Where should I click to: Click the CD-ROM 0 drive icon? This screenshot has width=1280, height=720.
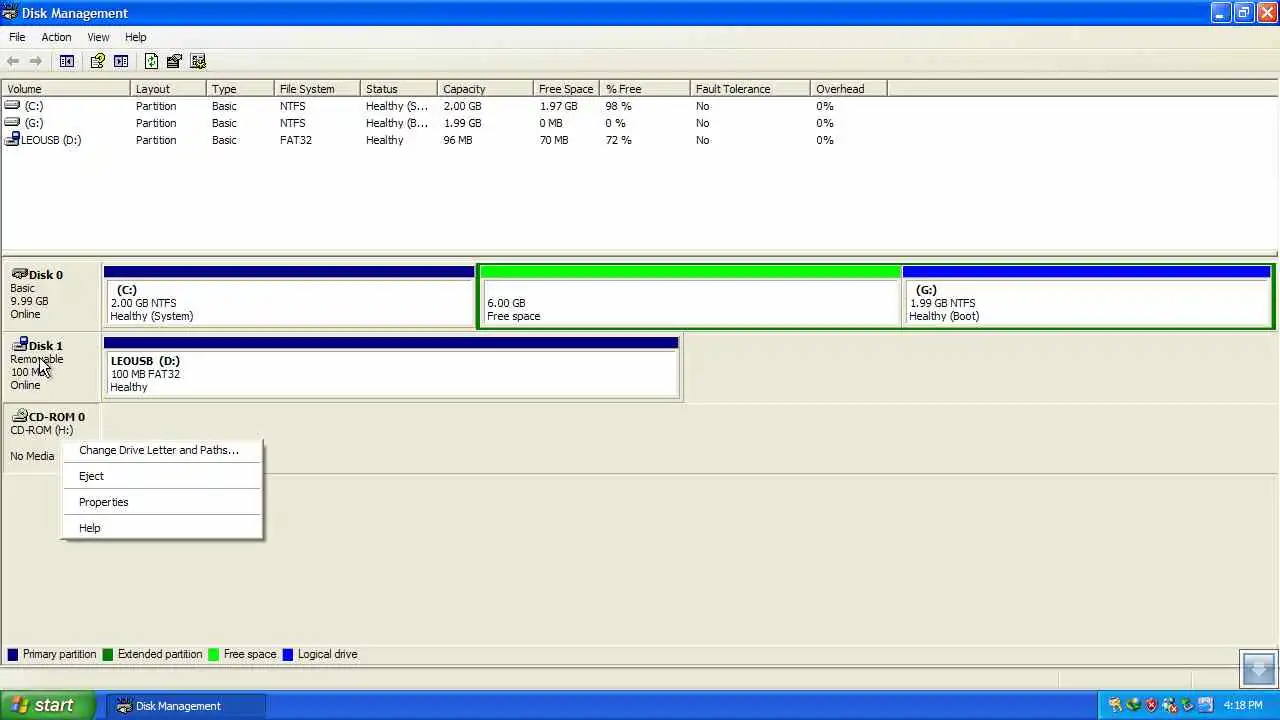click(19, 416)
